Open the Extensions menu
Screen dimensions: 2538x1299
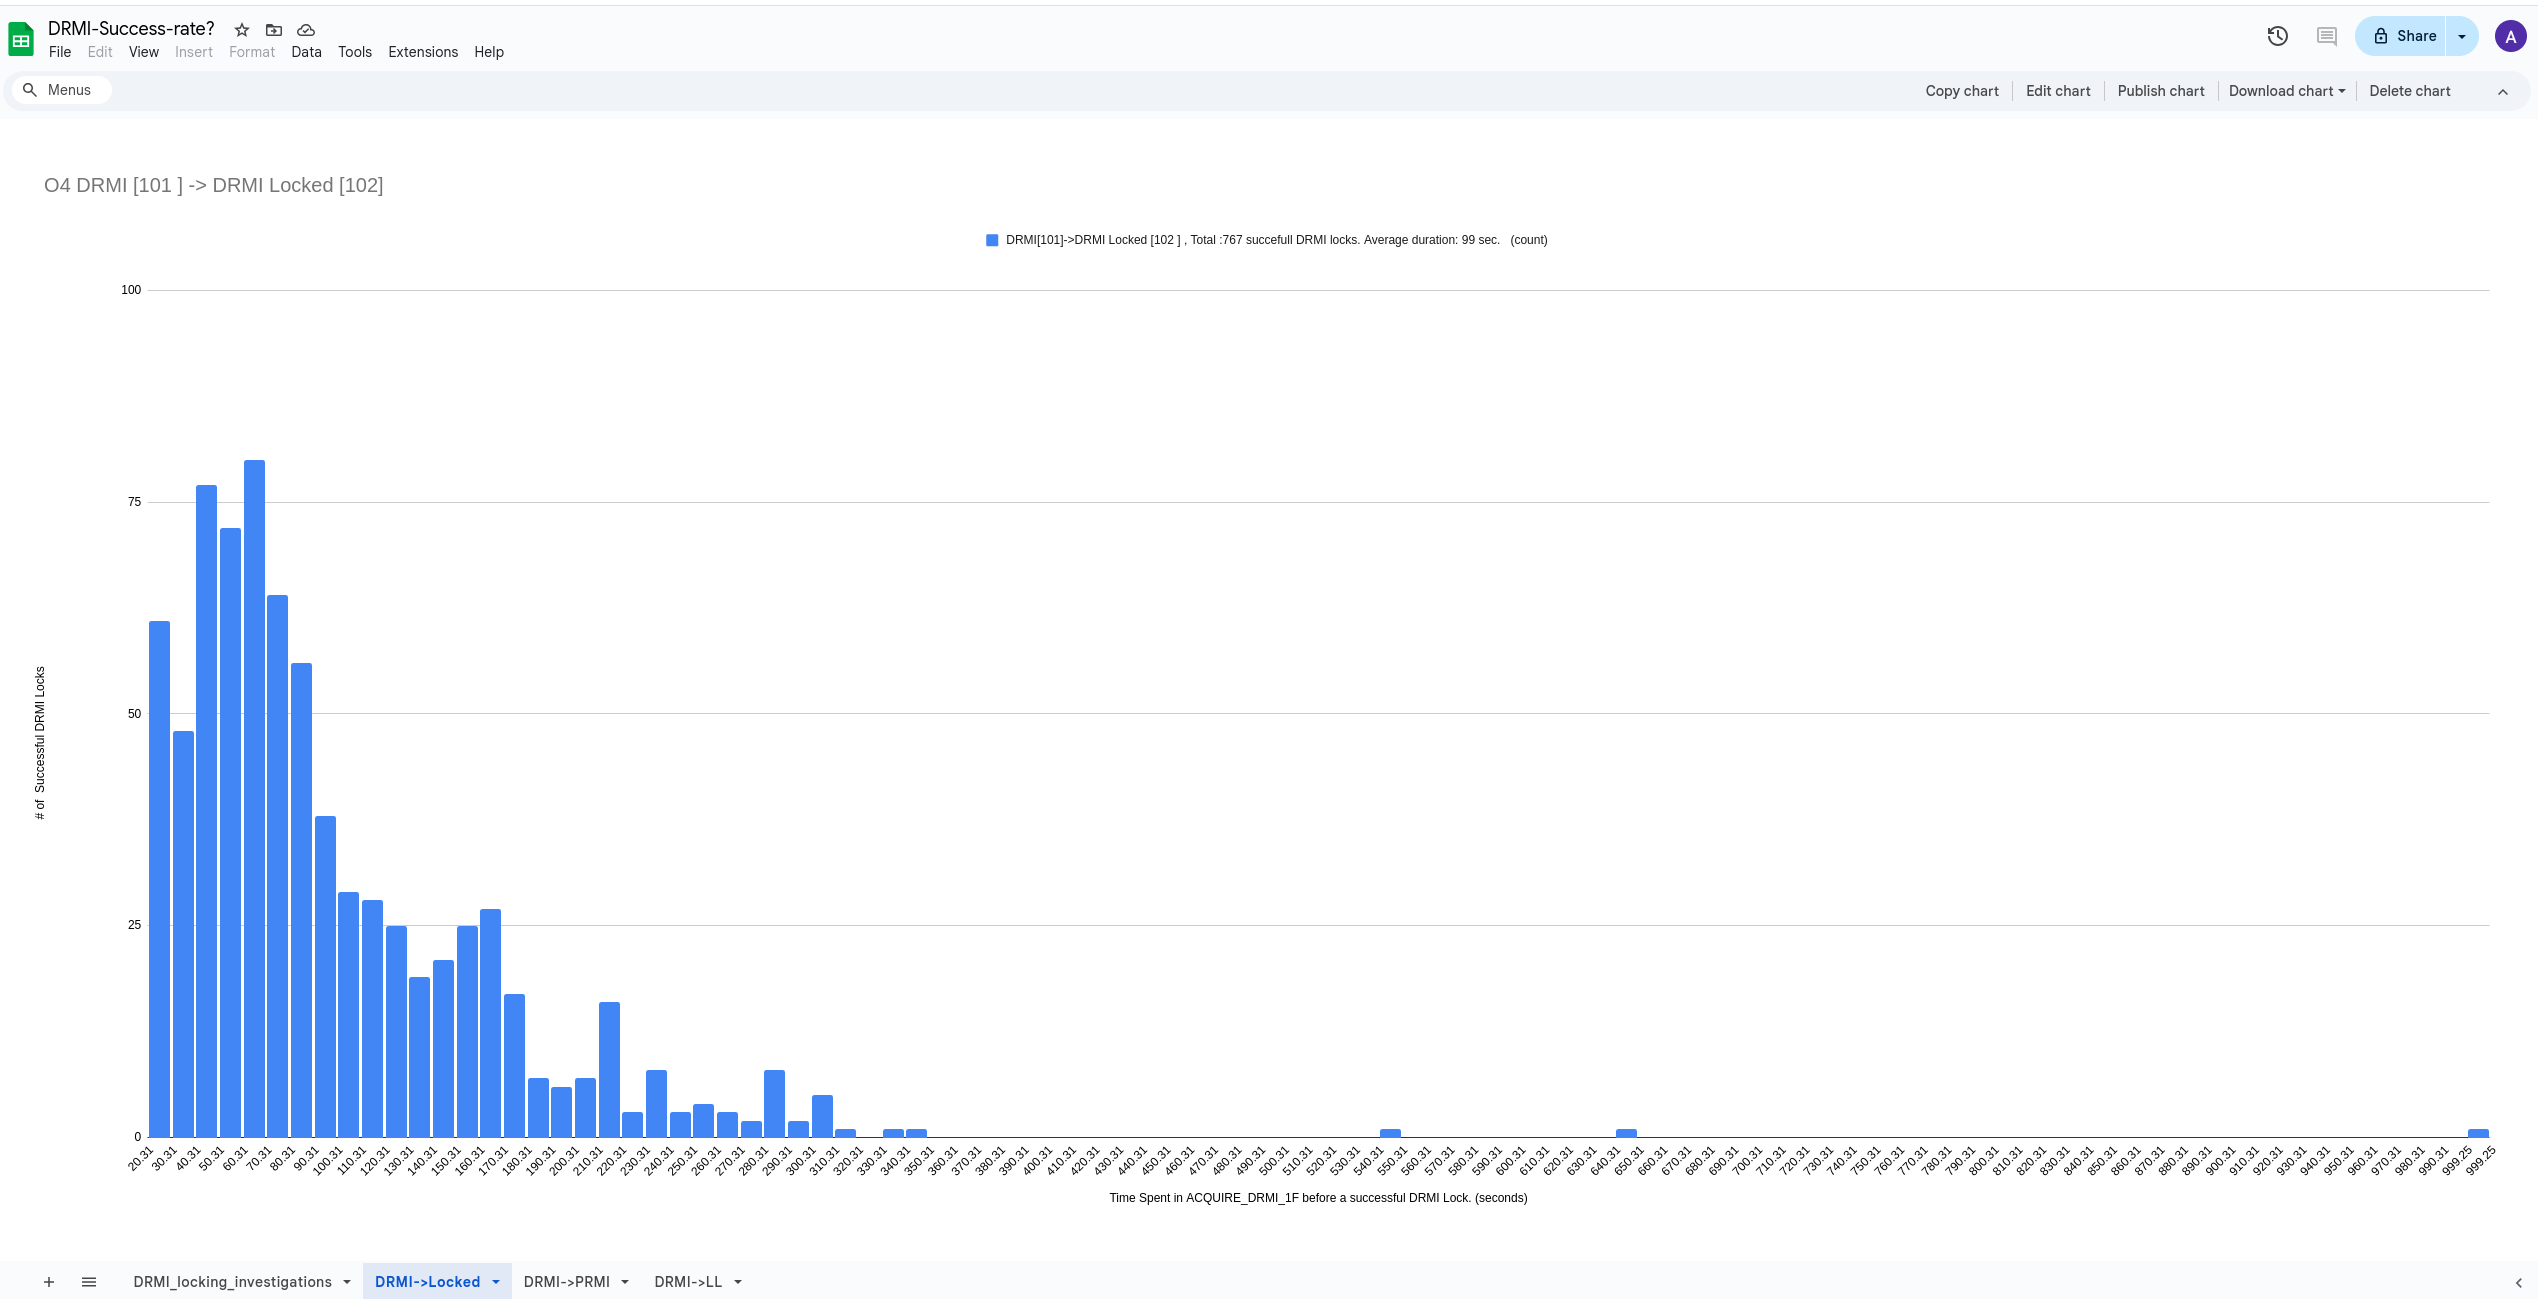pos(422,52)
